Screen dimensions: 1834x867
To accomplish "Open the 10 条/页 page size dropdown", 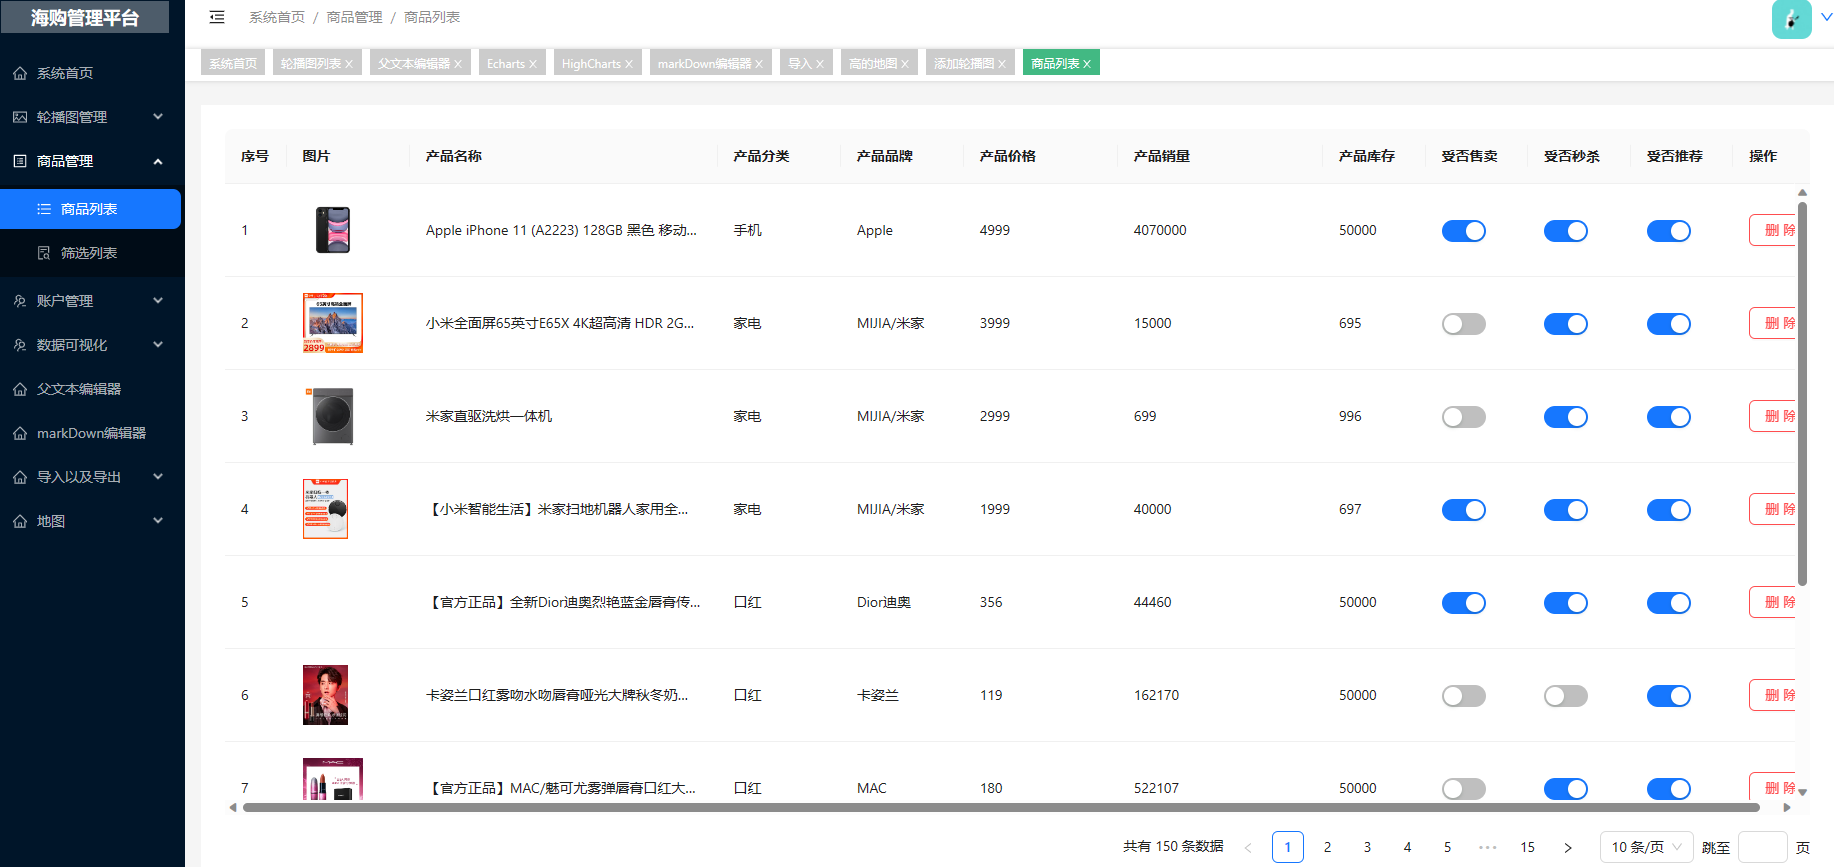I will click(x=1646, y=847).
